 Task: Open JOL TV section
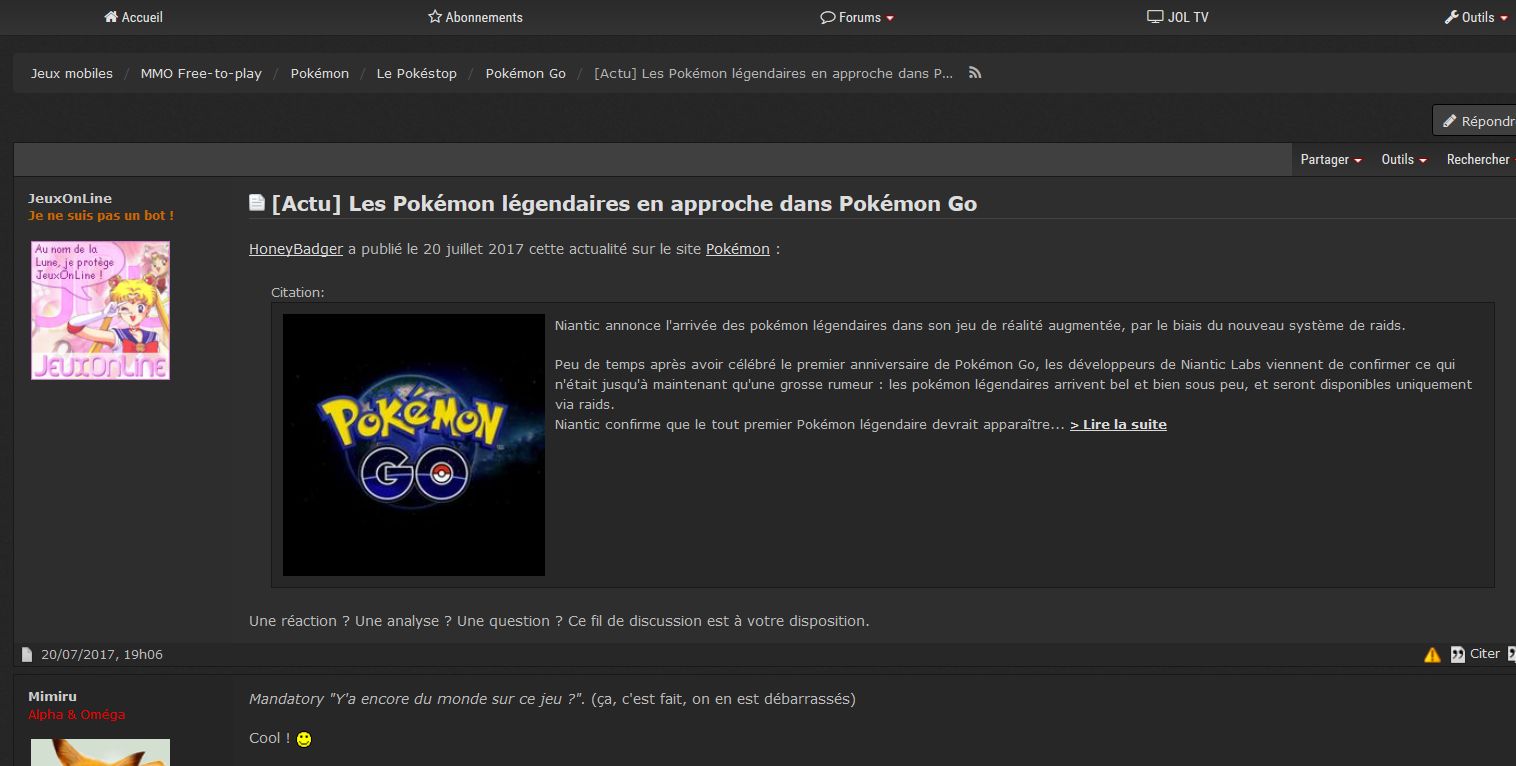(x=1178, y=17)
